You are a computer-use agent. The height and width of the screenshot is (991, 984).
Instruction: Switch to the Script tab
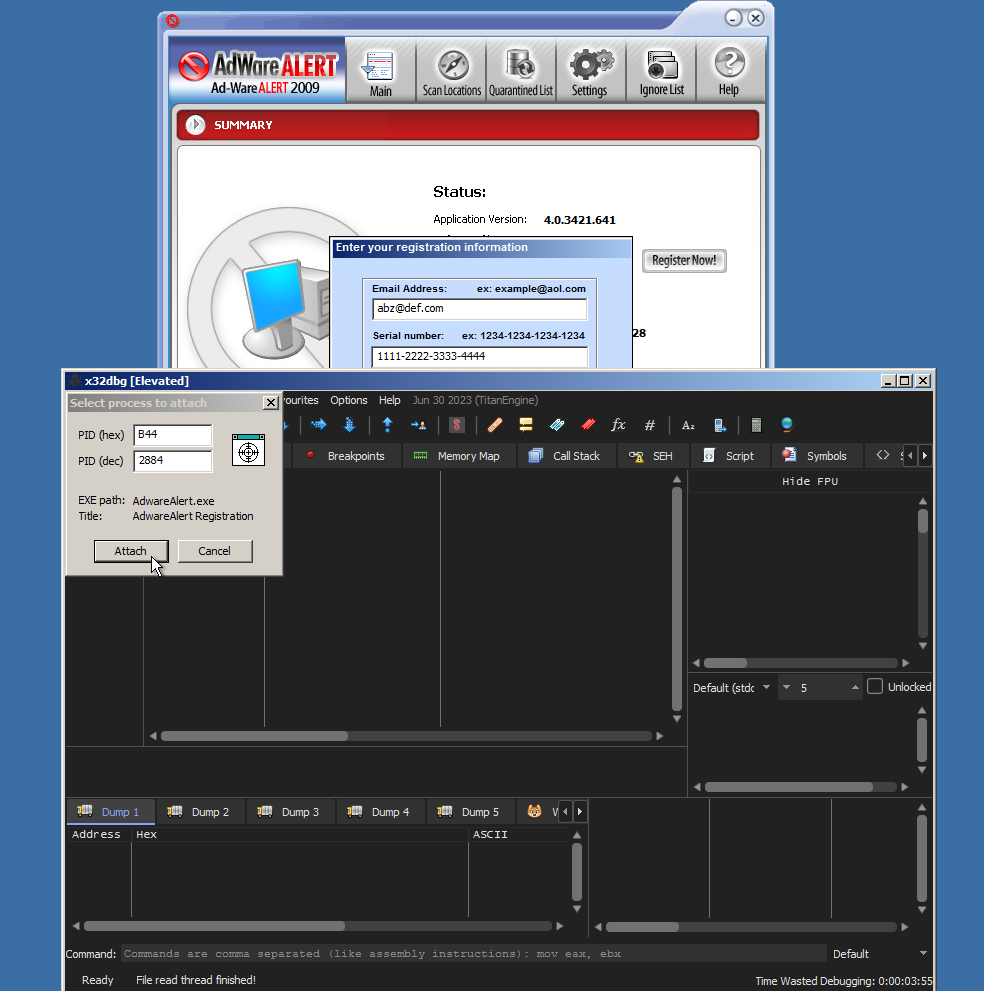[x=729, y=456]
